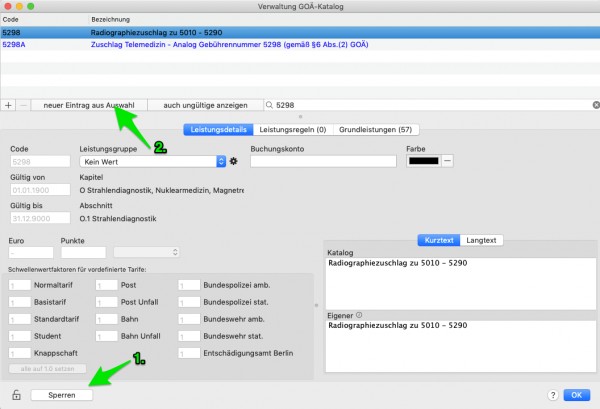Image resolution: width=600 pixels, height=409 pixels.
Task: Switch to Leistungsregeln (0) tab
Action: point(293,130)
